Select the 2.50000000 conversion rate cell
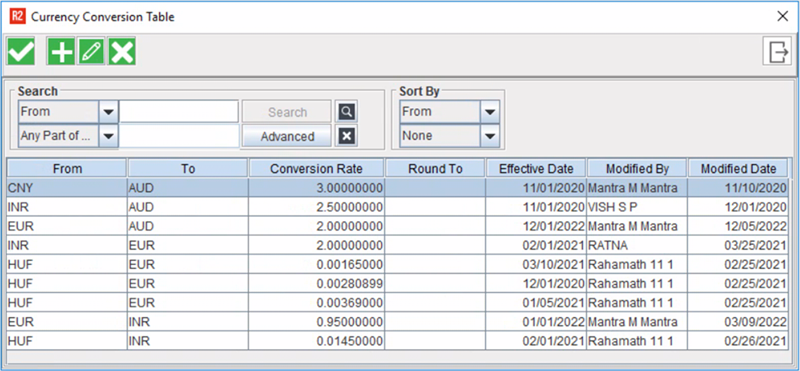Viewport: 800px width, 371px height. (316, 207)
